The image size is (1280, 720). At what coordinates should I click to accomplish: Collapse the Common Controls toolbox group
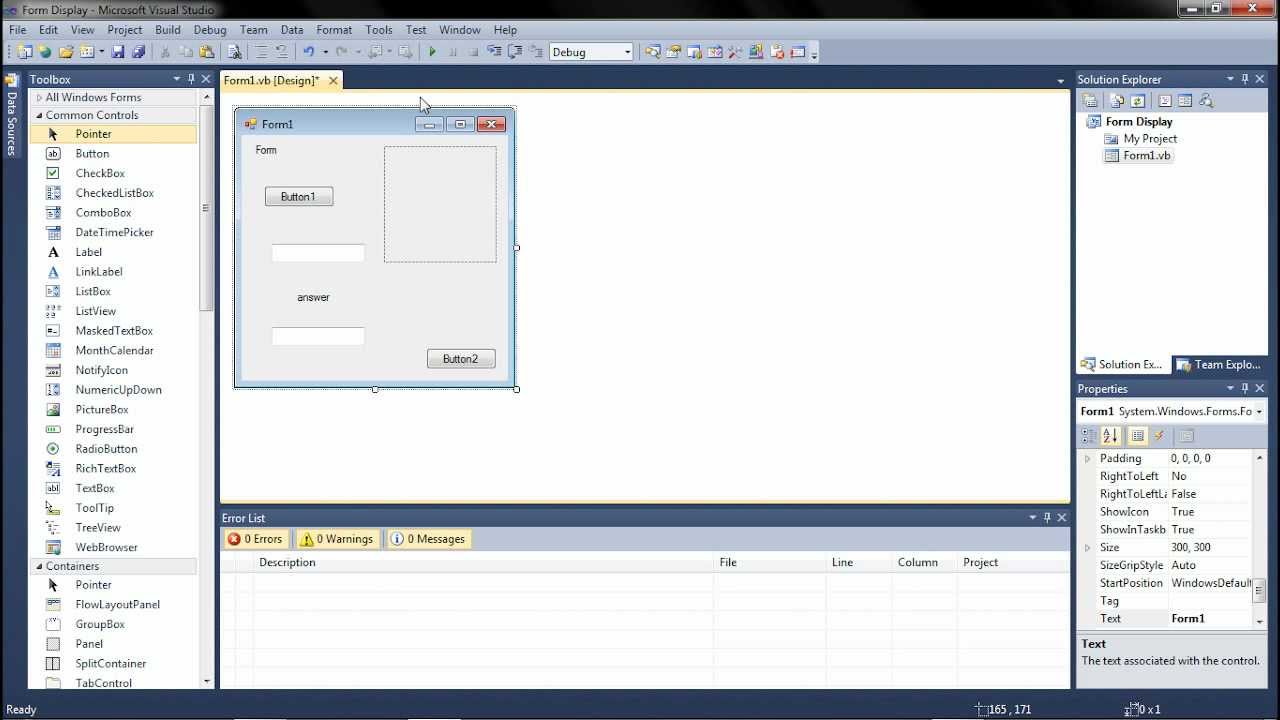[x=39, y=116]
